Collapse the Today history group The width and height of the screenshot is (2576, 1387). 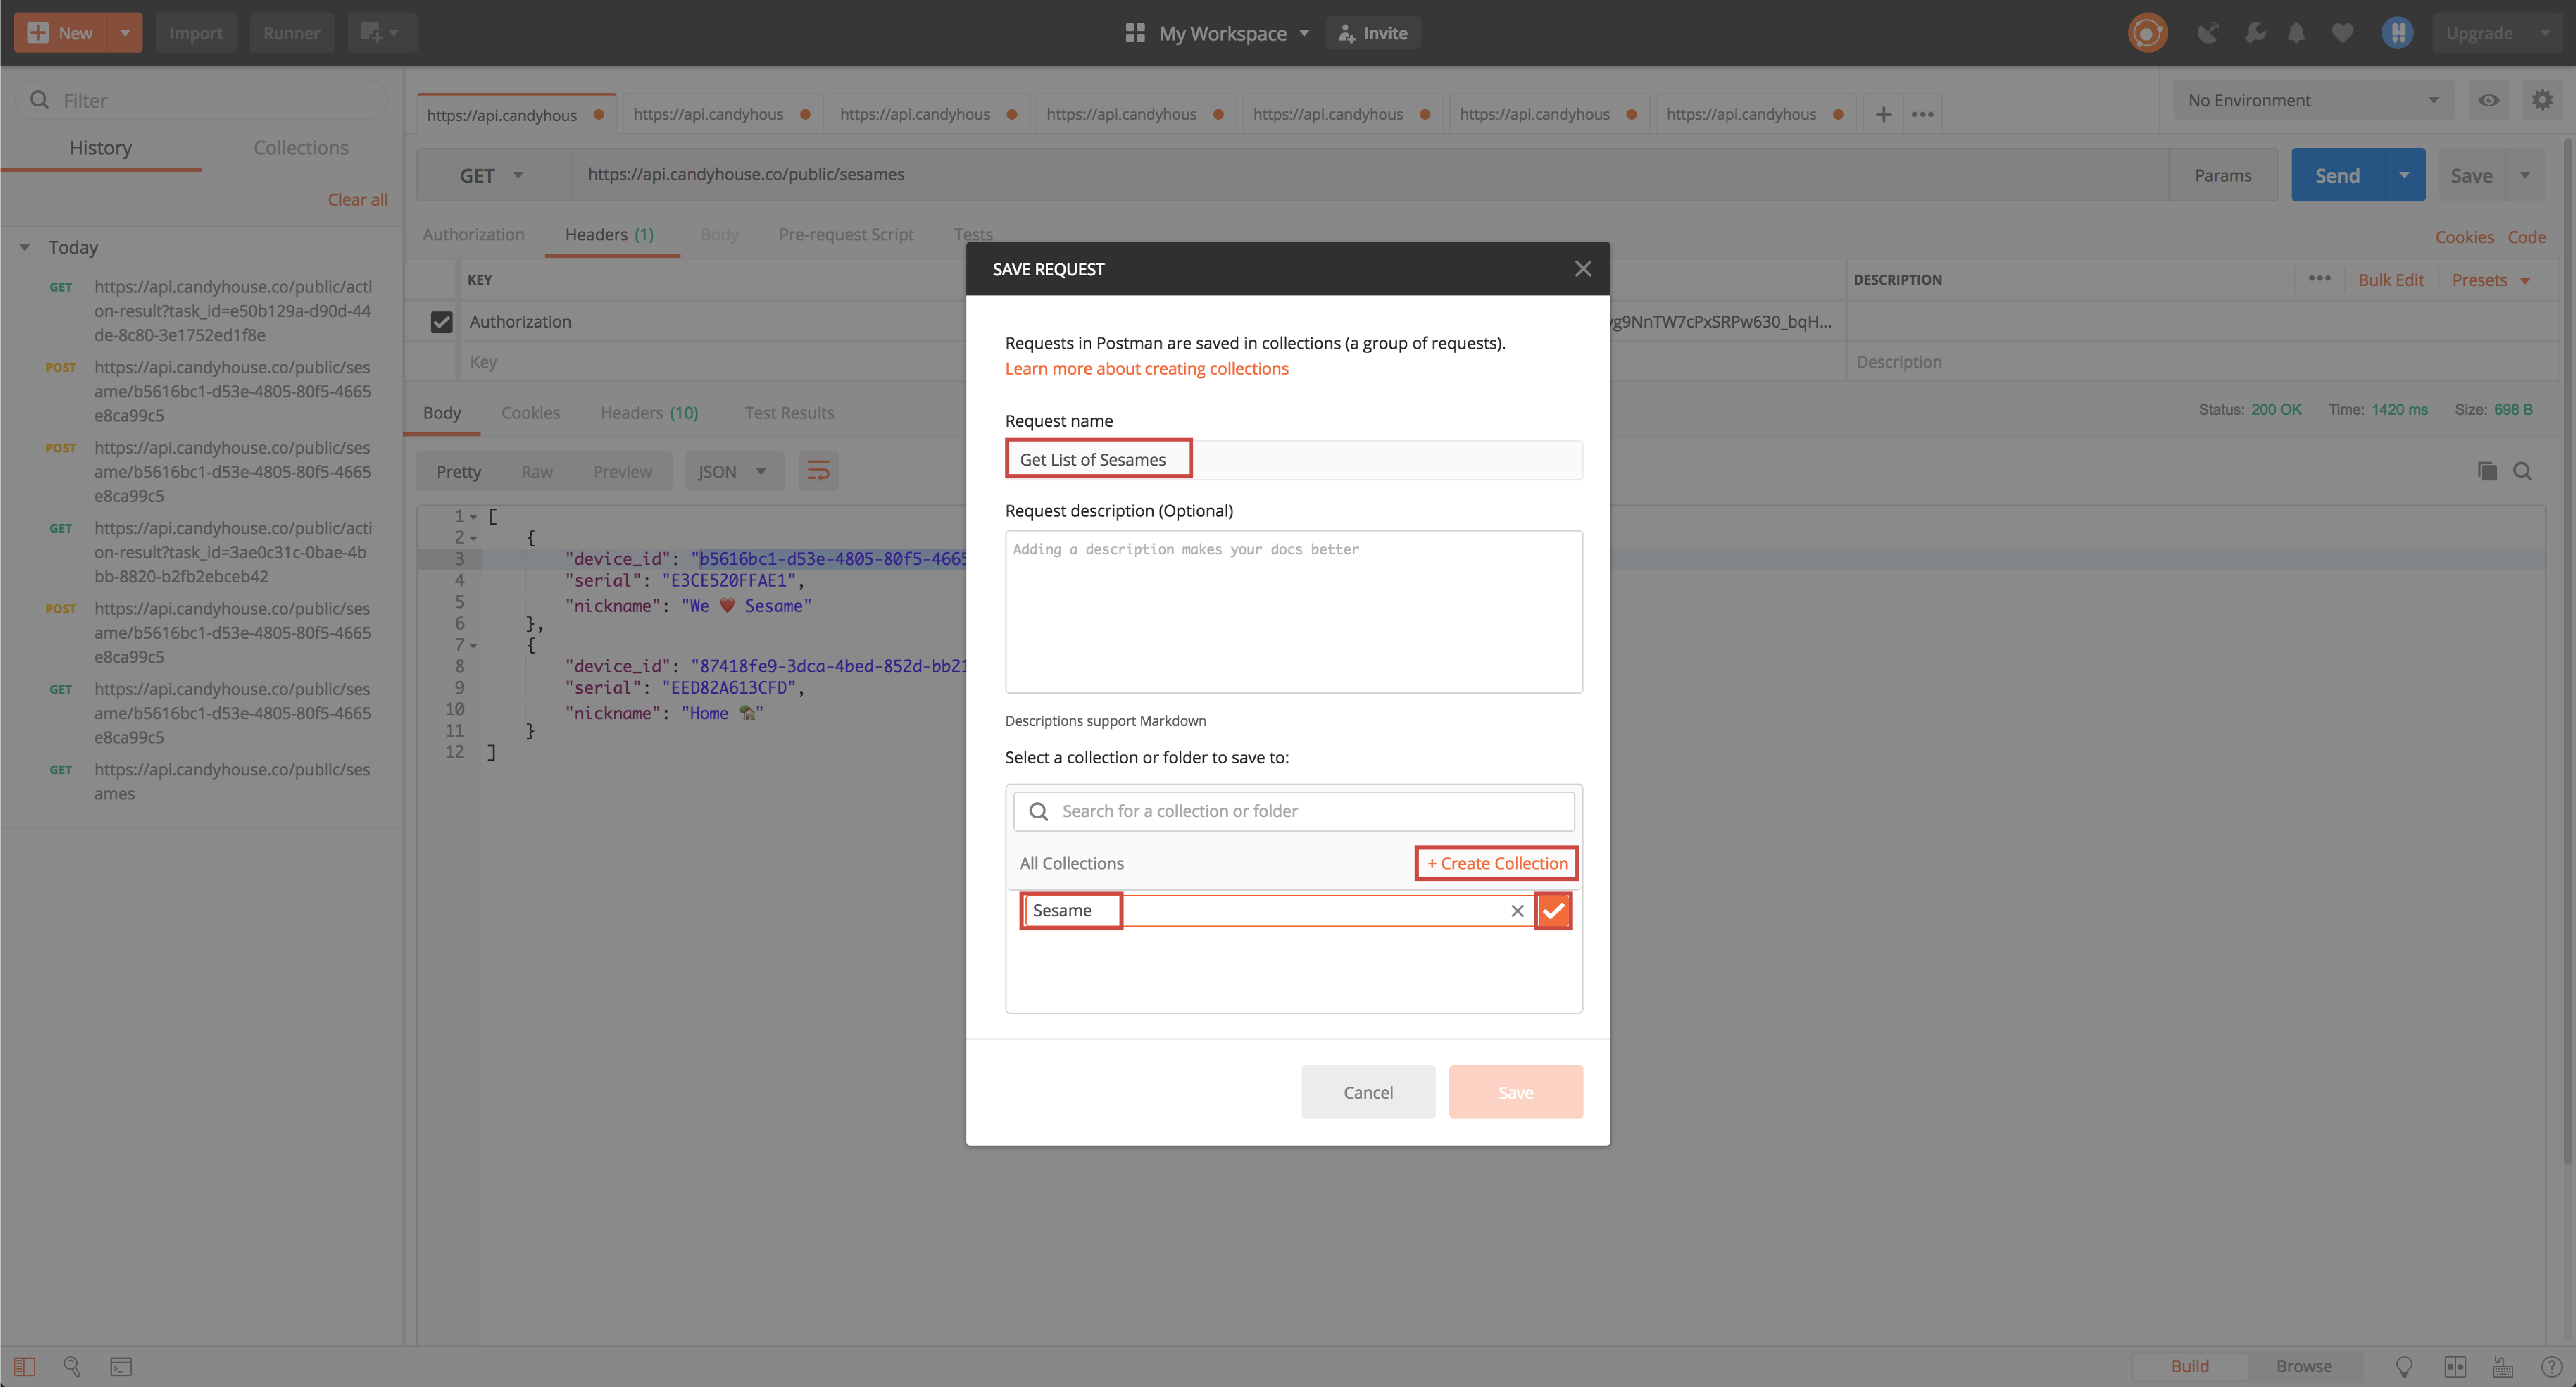[25, 247]
